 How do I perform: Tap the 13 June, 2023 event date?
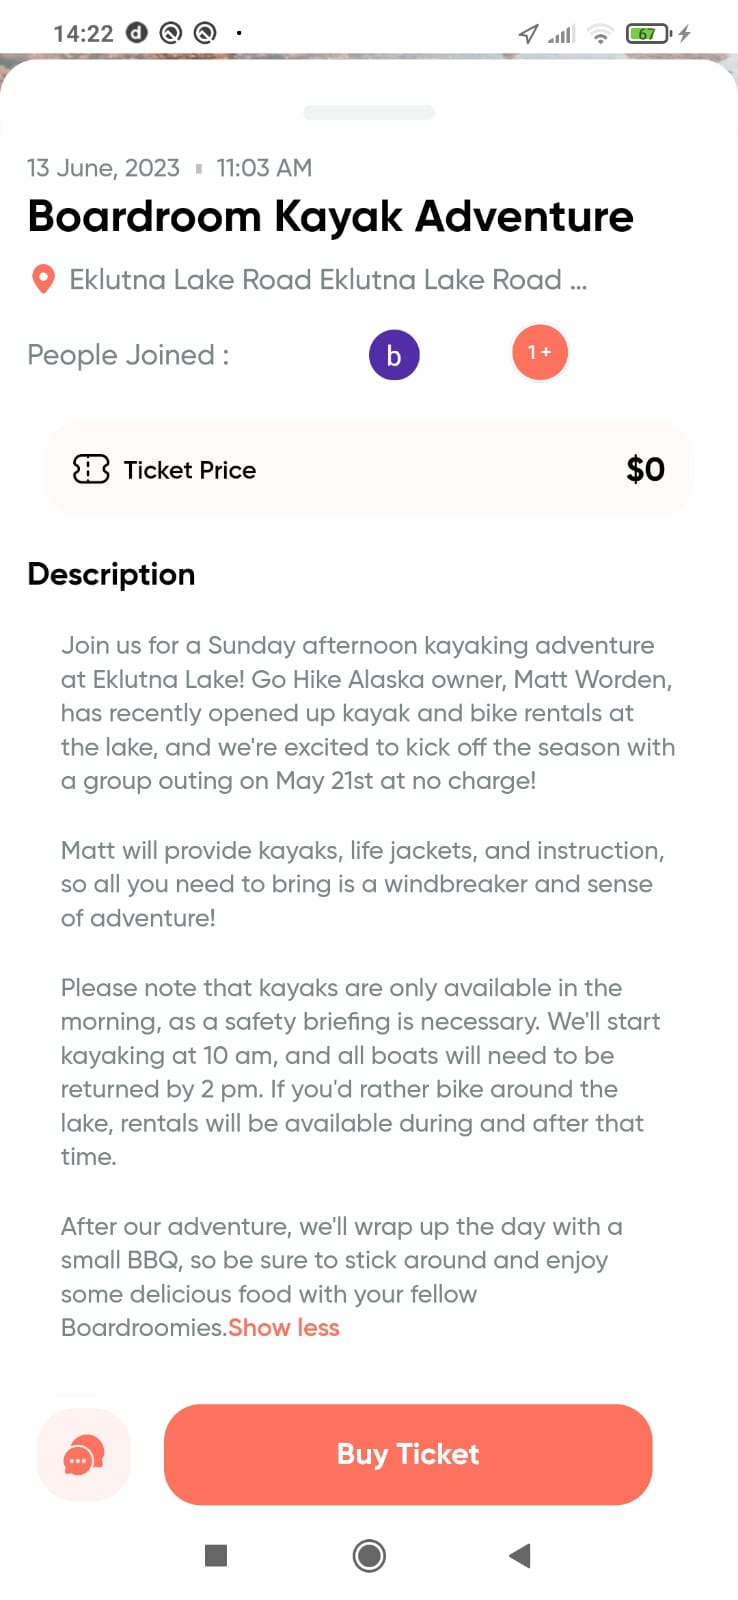coord(103,168)
